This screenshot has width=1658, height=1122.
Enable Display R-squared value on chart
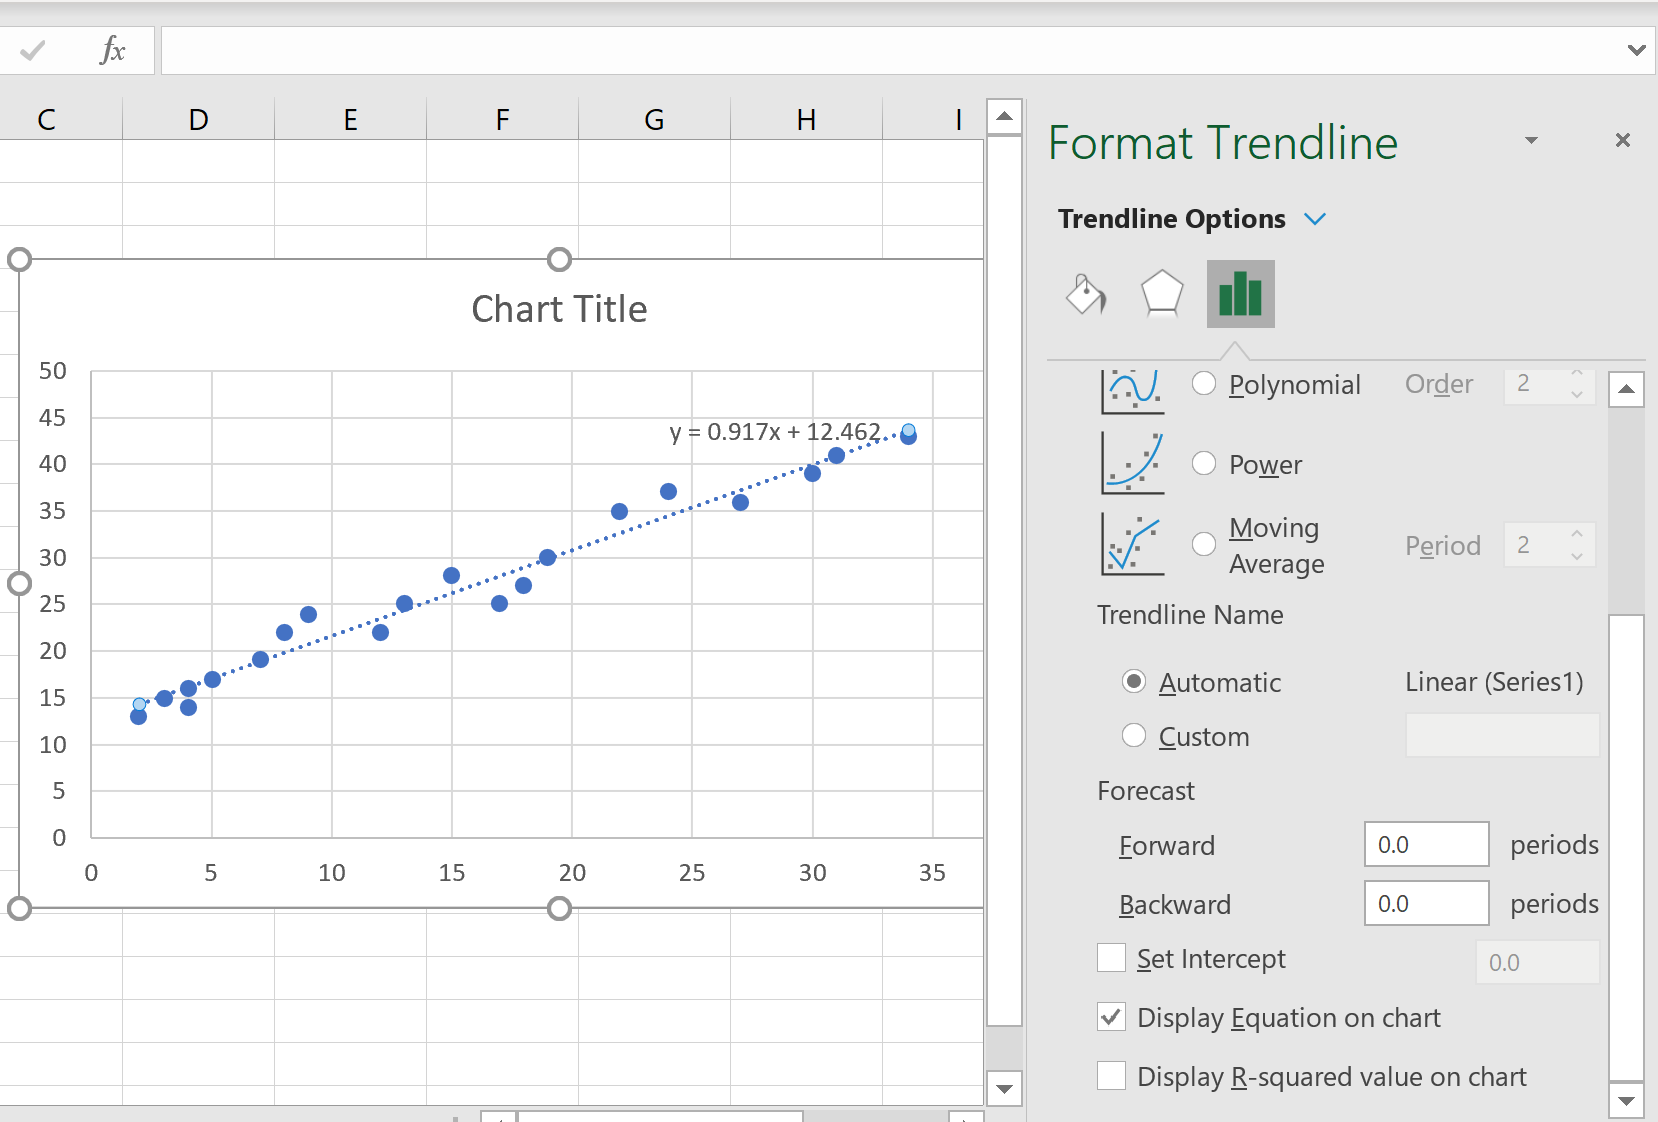[x=1111, y=1076]
